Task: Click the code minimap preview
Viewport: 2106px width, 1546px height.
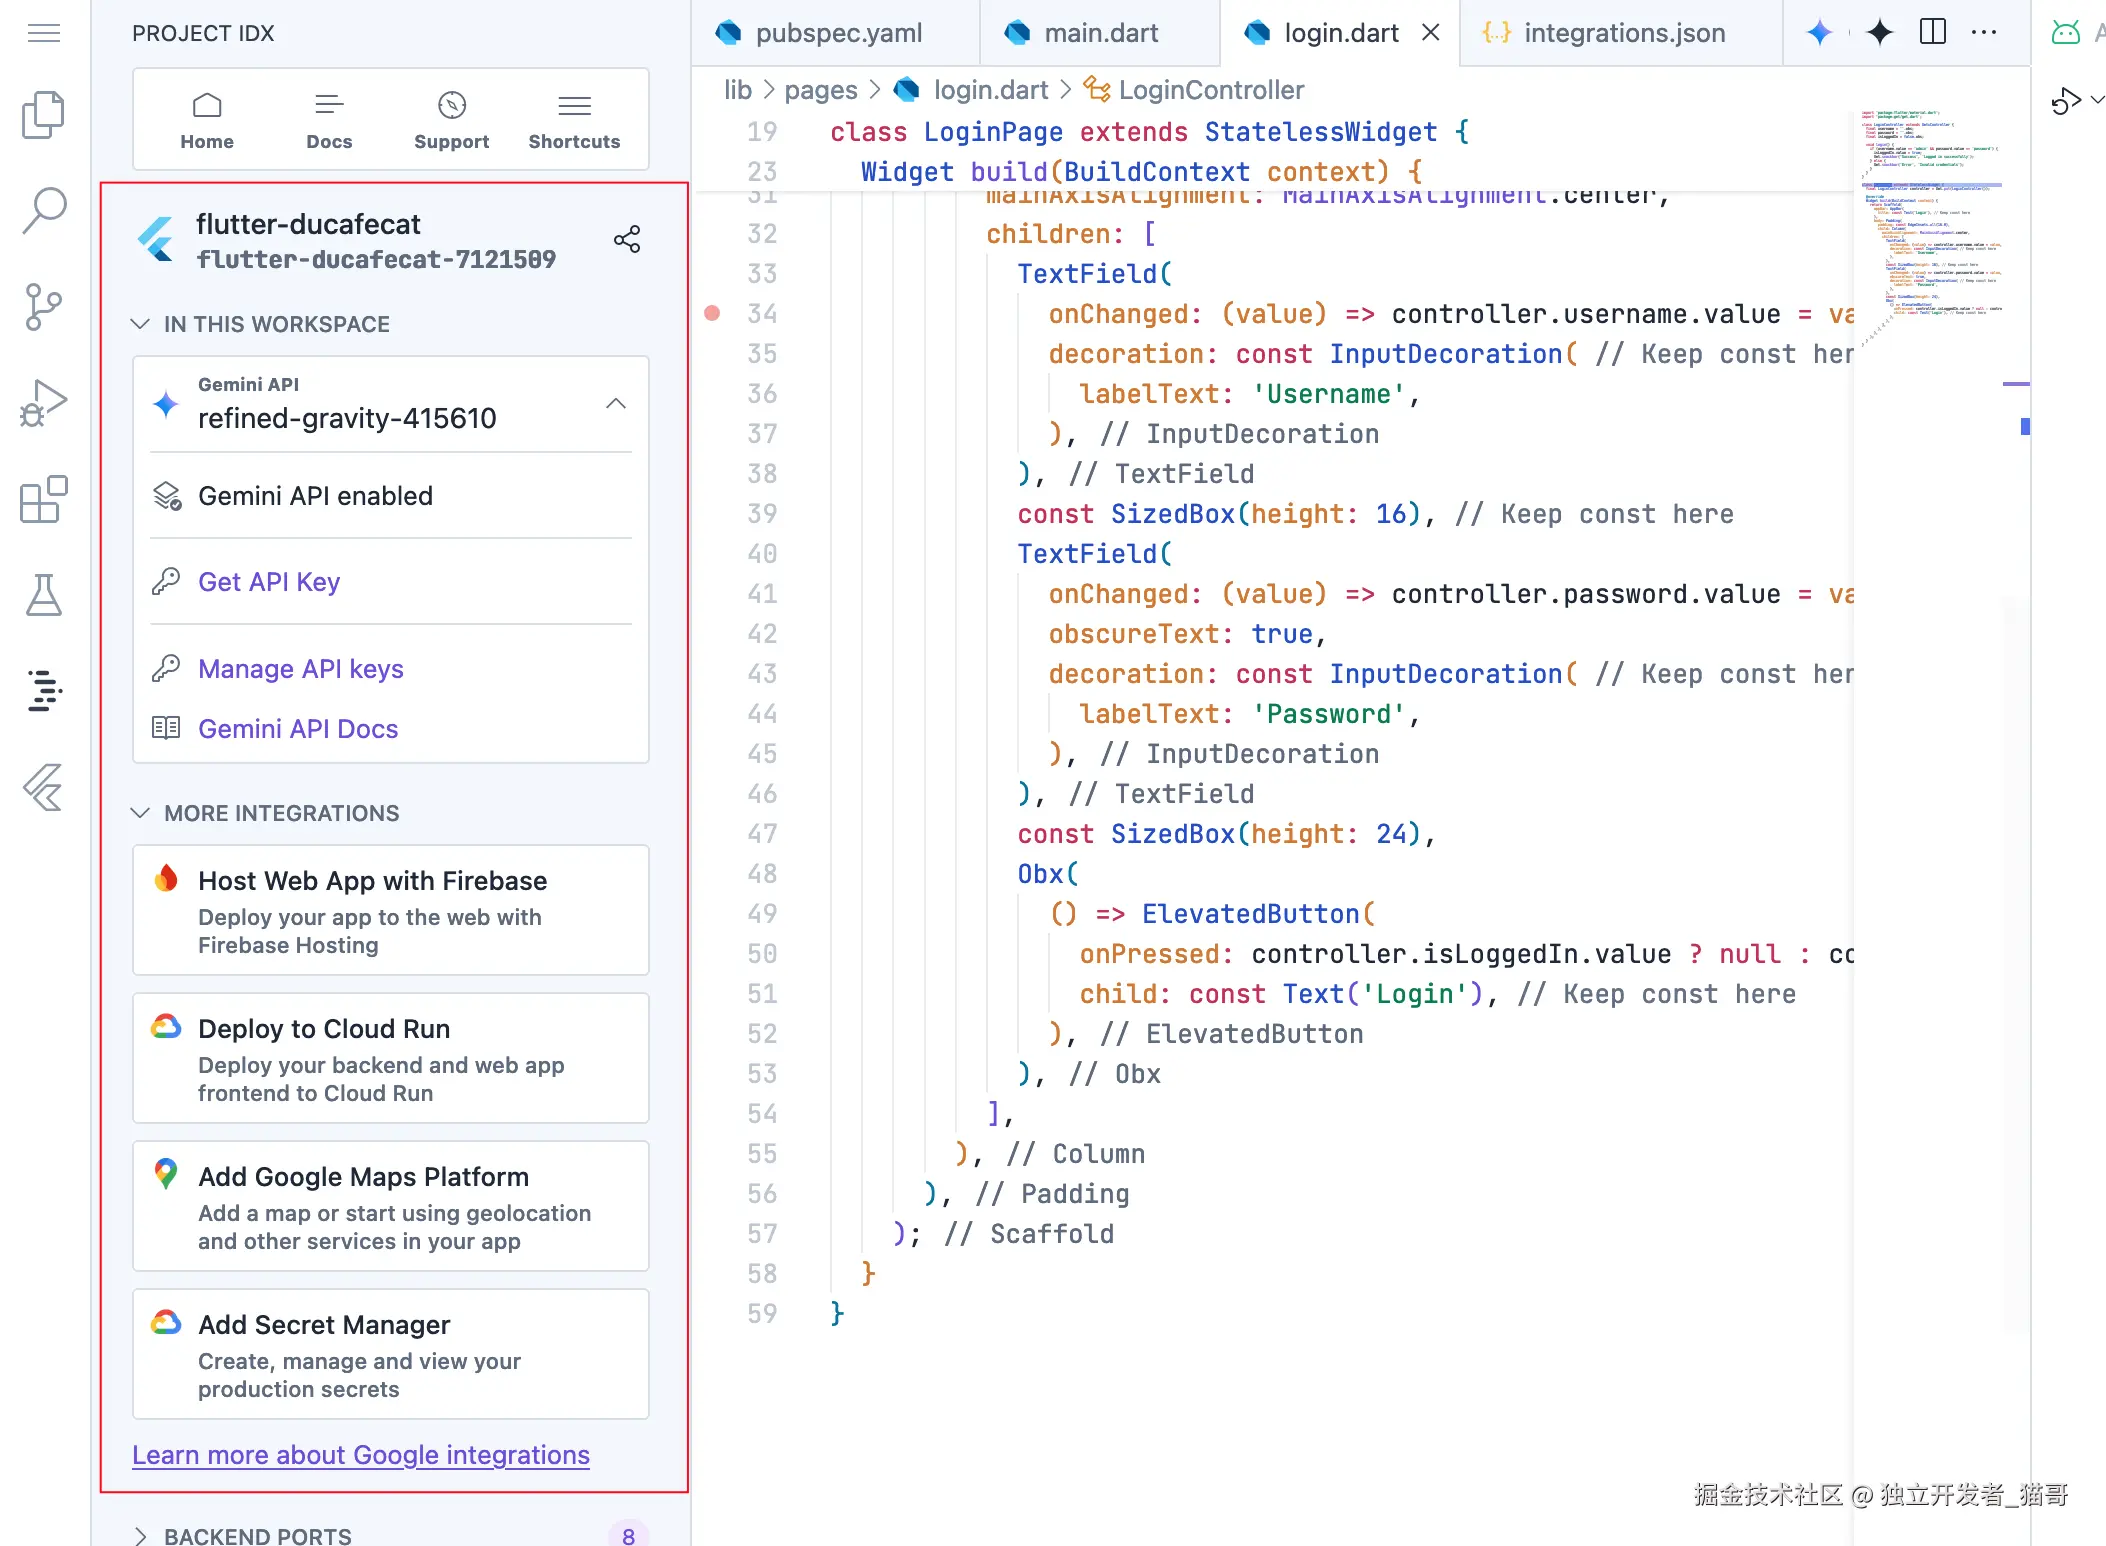Action: click(x=1930, y=220)
